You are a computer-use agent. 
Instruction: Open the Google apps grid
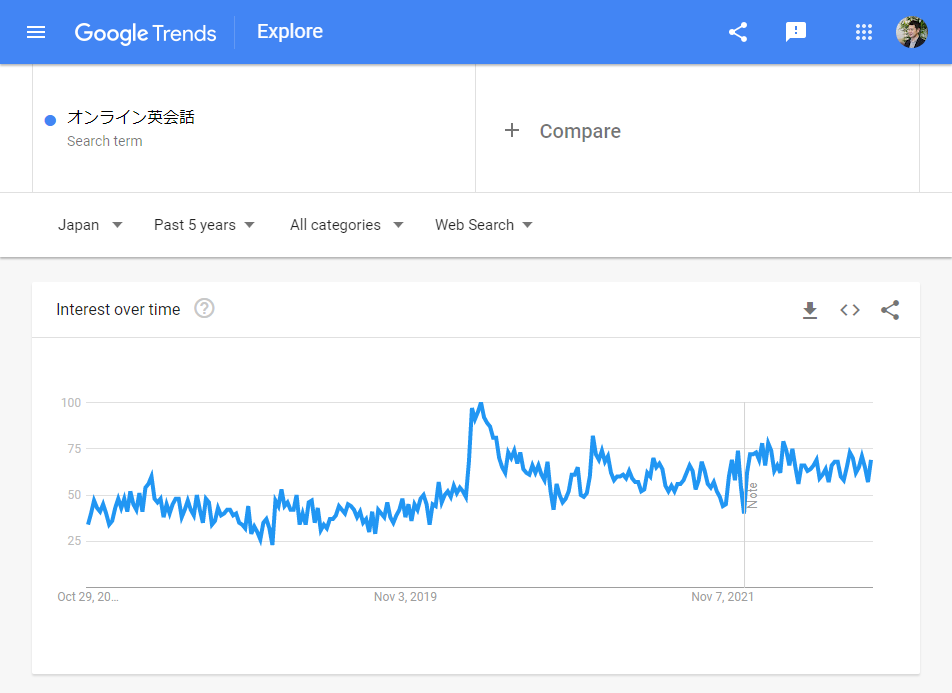pos(864,32)
